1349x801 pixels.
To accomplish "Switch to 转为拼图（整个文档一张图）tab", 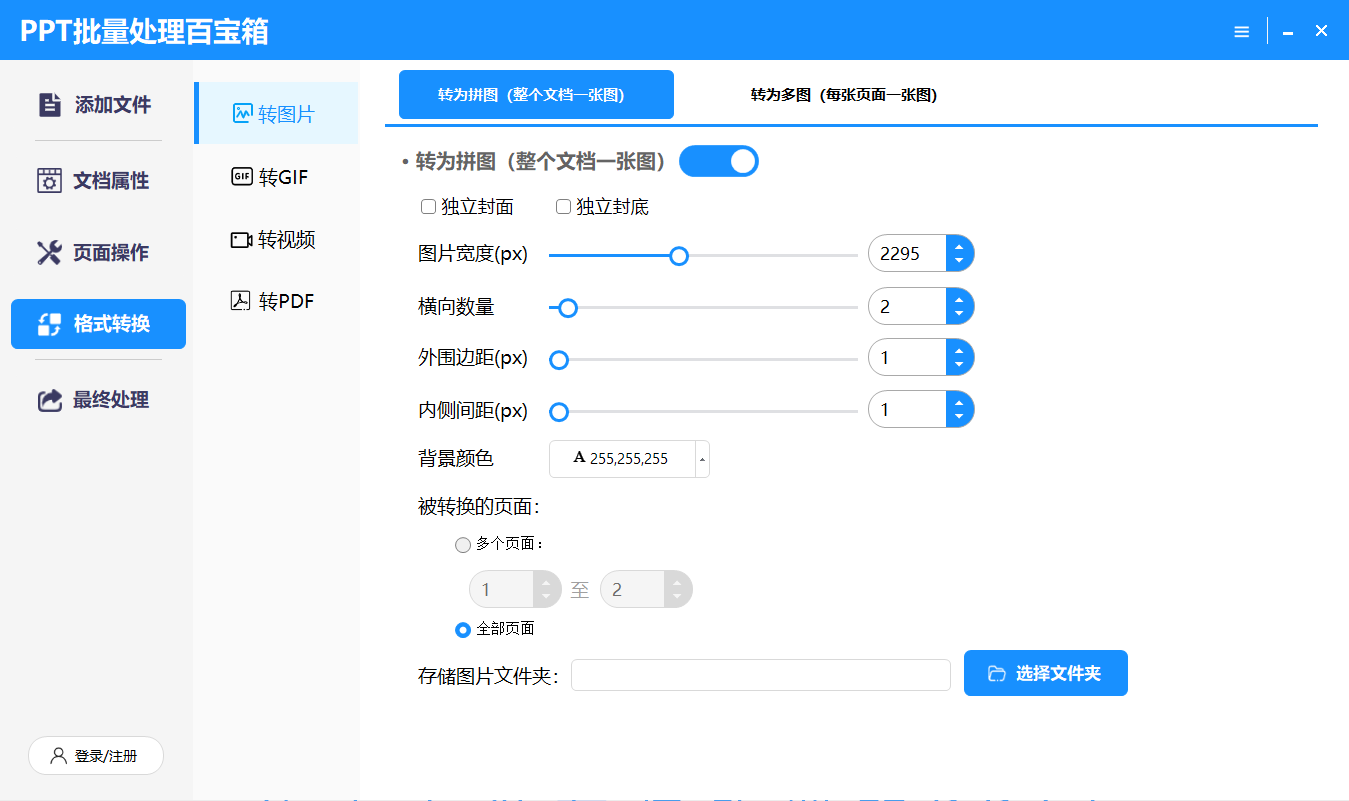I will [536, 95].
